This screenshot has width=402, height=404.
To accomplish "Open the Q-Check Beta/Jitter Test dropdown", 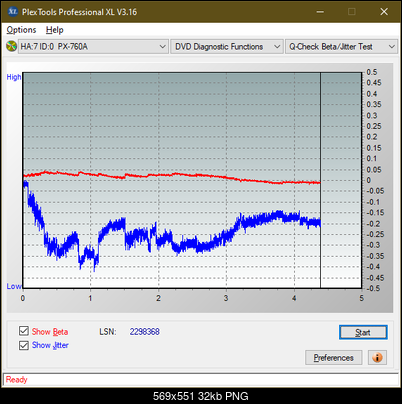I will [x=342, y=47].
